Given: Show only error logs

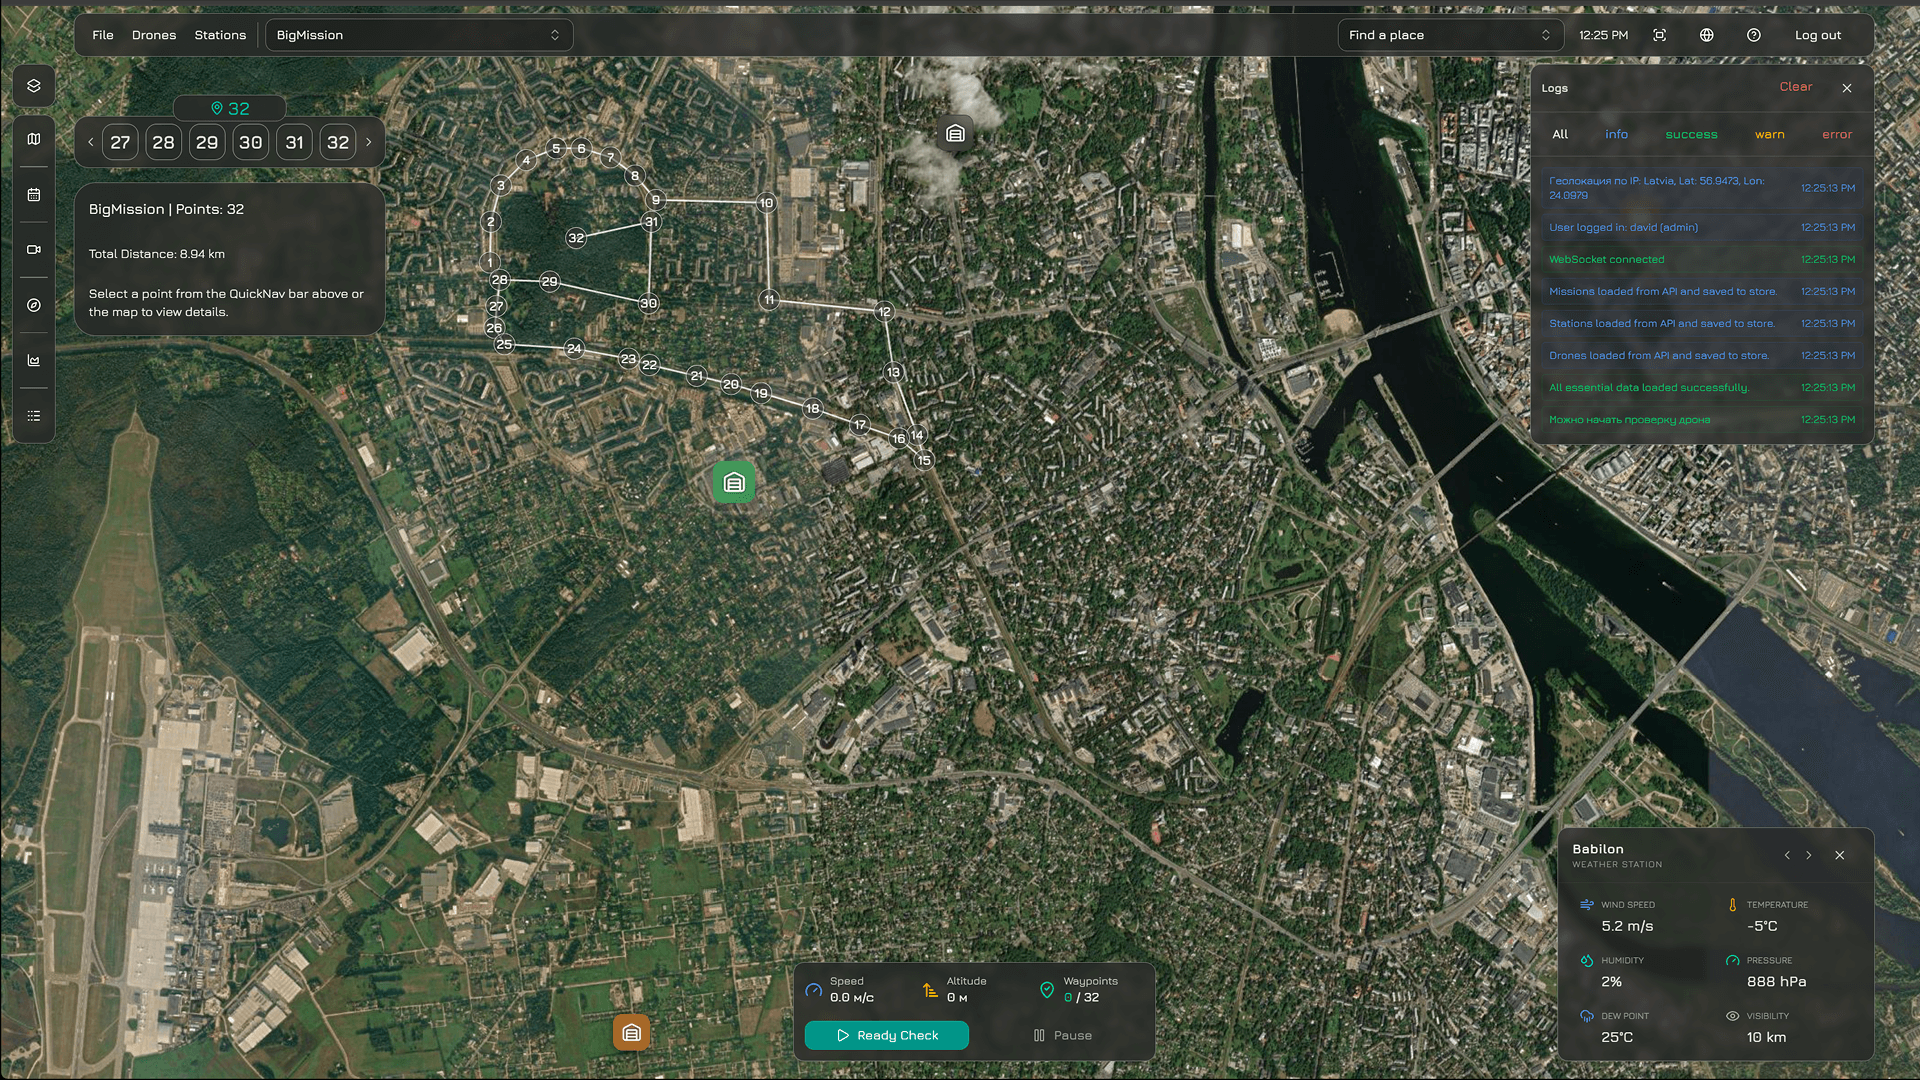Looking at the screenshot, I should pyautogui.click(x=1836, y=135).
